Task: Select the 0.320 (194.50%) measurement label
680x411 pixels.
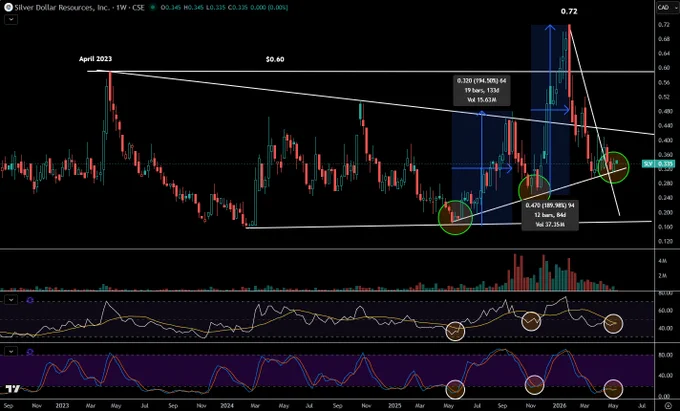Action: tap(481, 90)
